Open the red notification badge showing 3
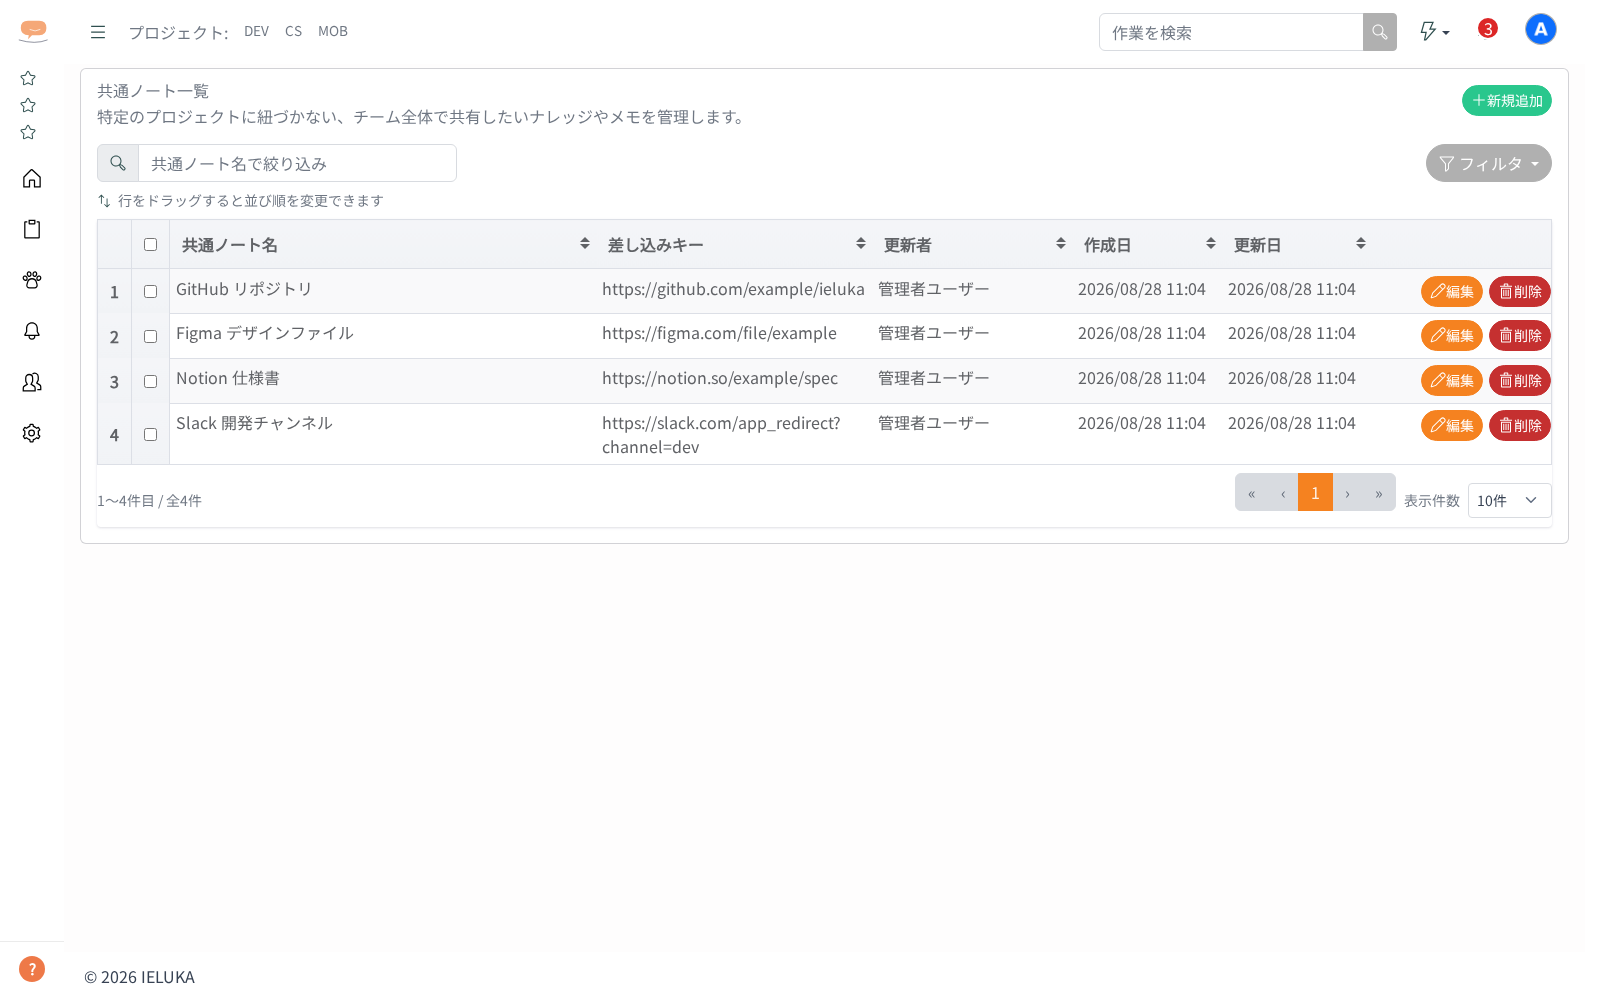The height and width of the screenshot is (1000, 1600). (x=1487, y=29)
